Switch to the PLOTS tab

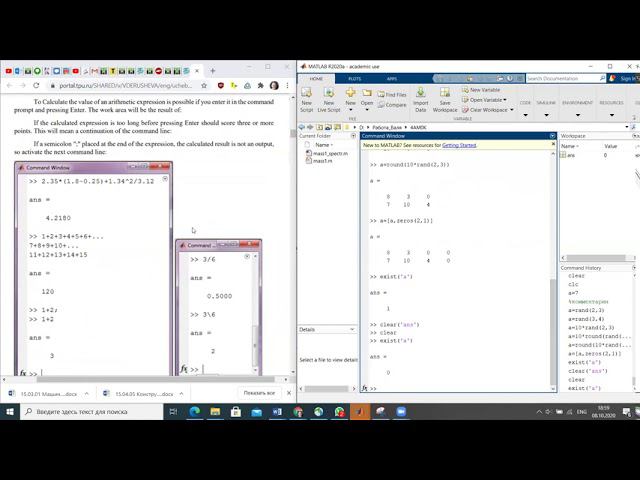(354, 79)
